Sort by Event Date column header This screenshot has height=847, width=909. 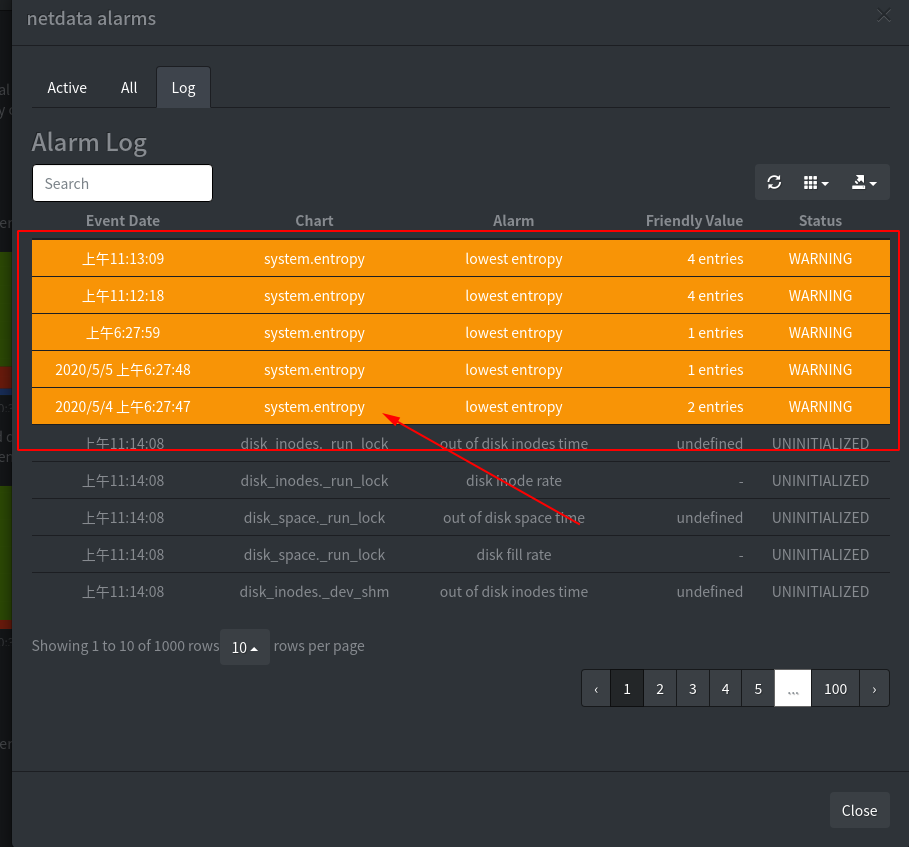122,221
